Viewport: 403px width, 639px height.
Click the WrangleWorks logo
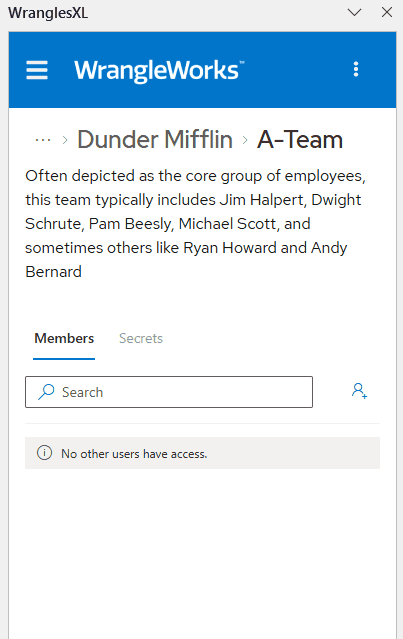tap(159, 71)
